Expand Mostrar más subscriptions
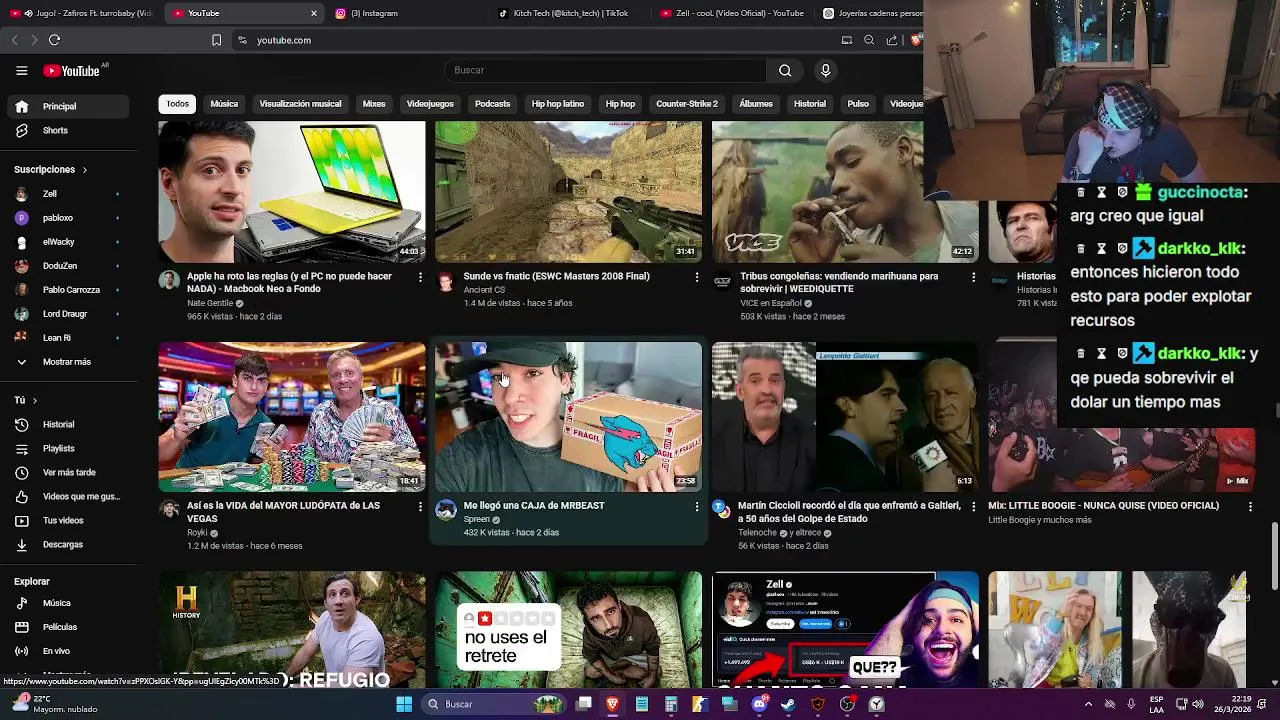This screenshot has height=720, width=1280. (68, 362)
